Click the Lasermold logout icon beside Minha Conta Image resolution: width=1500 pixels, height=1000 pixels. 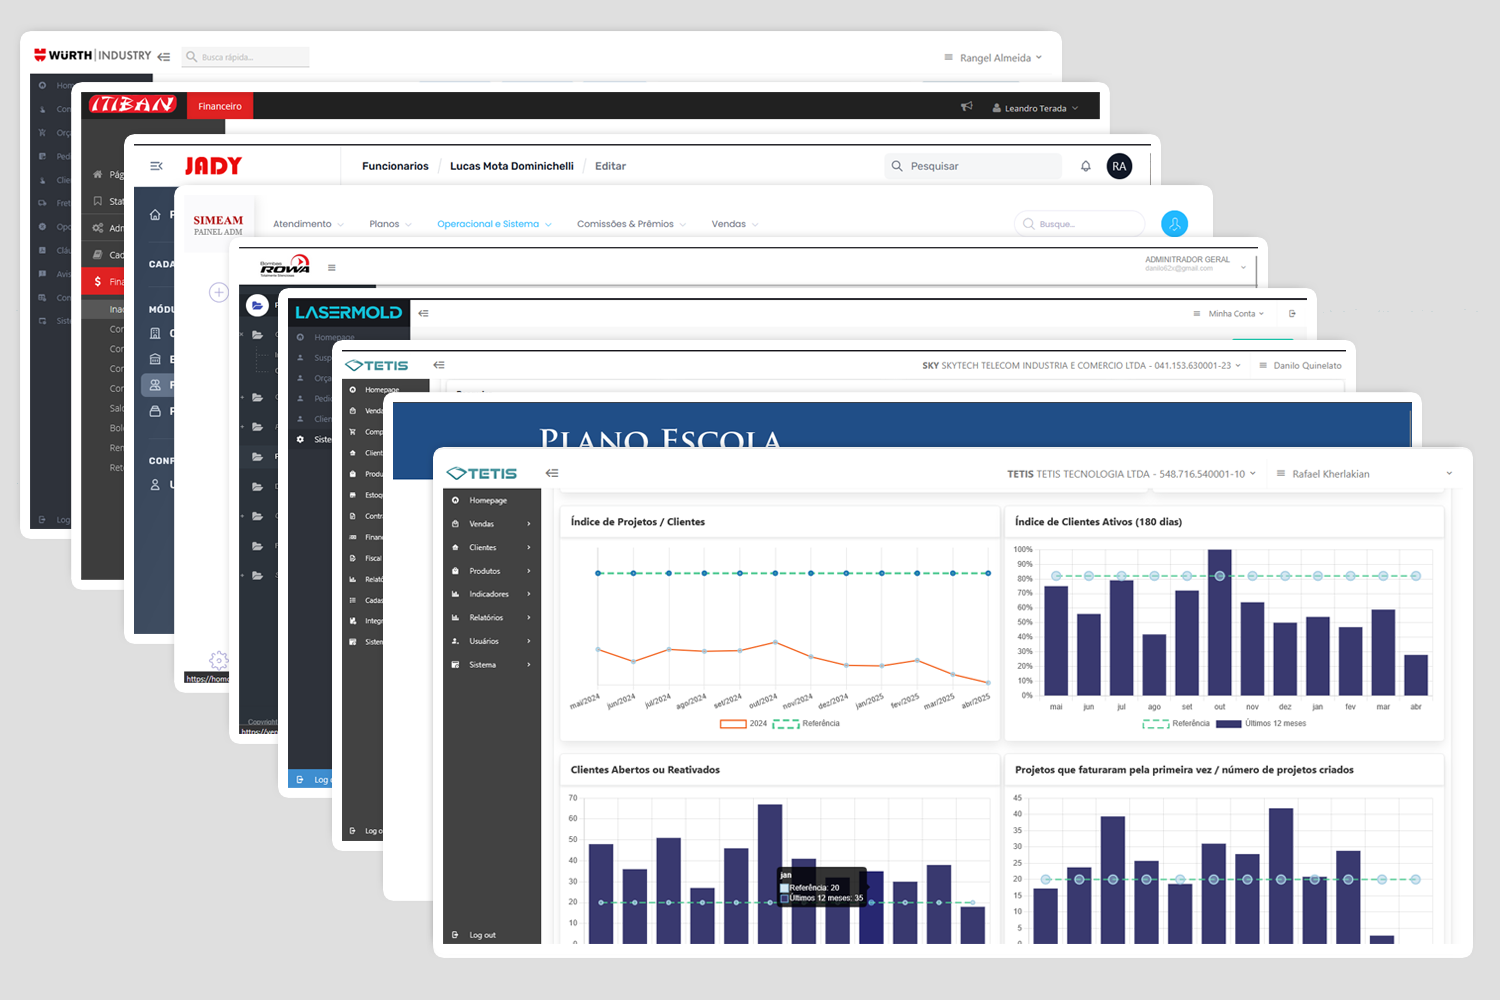[1292, 314]
